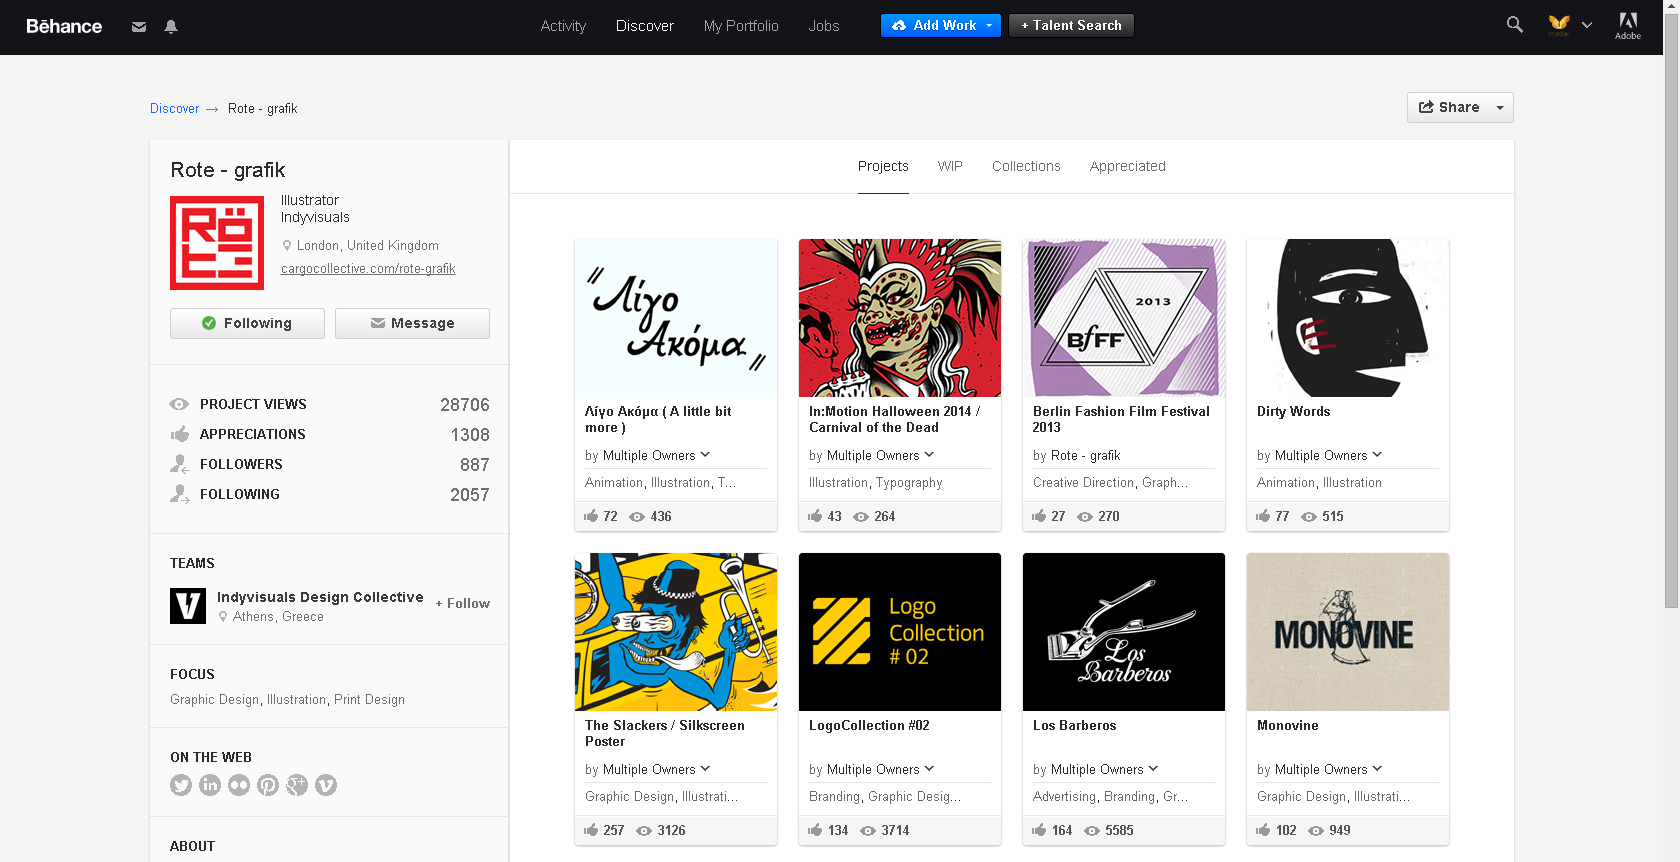
Task: Open Berlin Fashion Film Festival 2013 title
Action: pos(1121,419)
